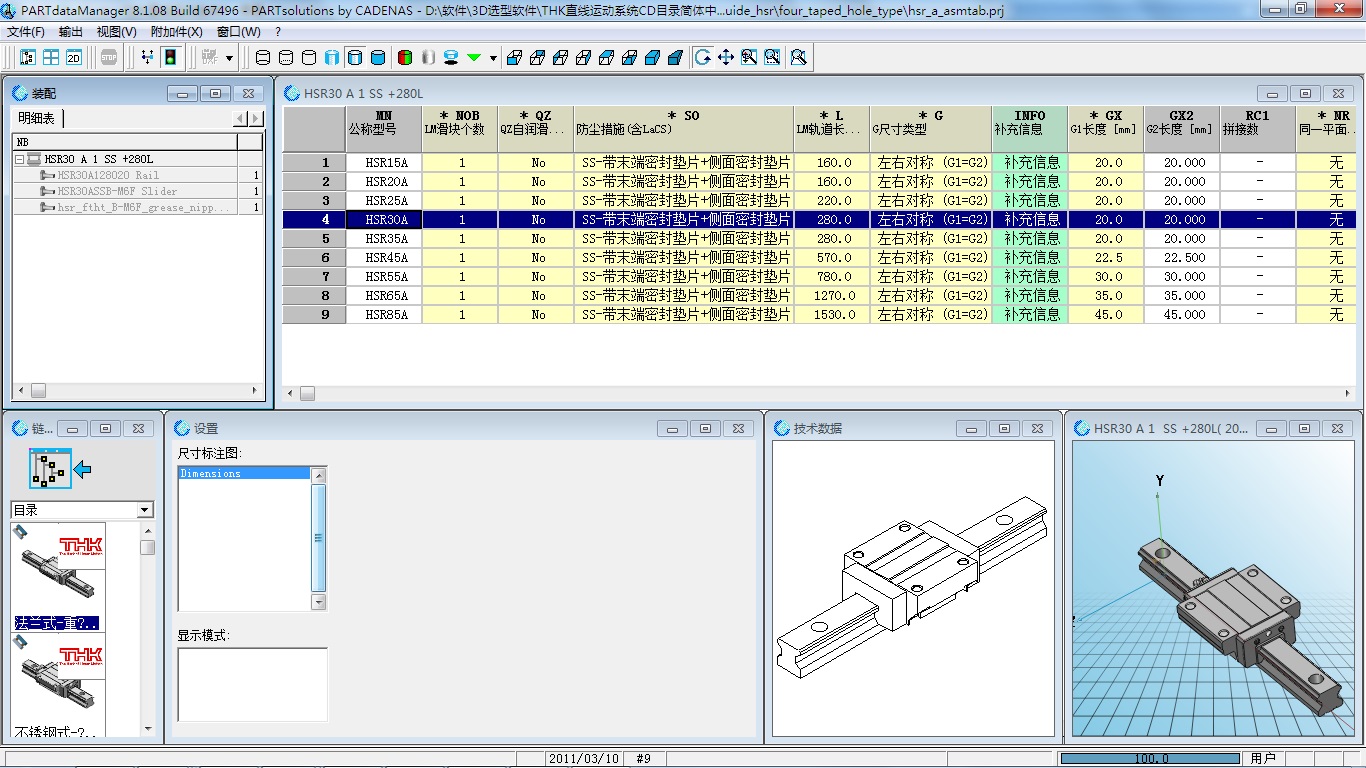Open the ? help menu
Image resolution: width=1366 pixels, height=768 pixels.
pyautogui.click(x=278, y=32)
